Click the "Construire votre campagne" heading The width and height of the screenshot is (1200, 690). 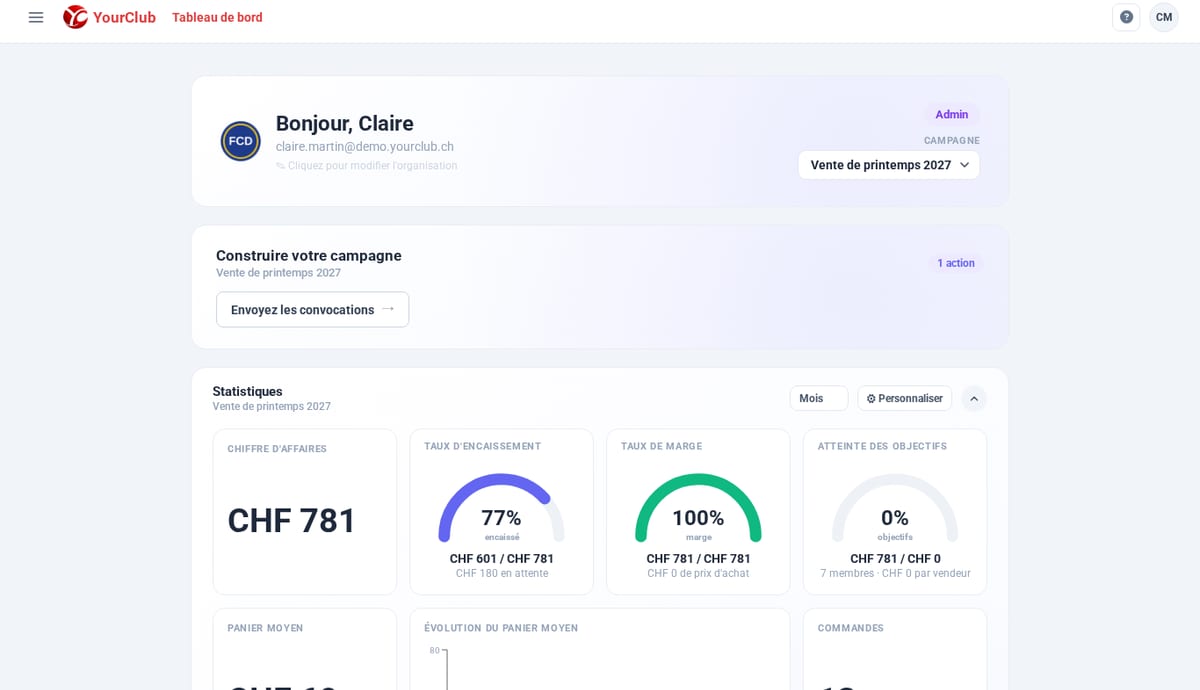(309, 255)
